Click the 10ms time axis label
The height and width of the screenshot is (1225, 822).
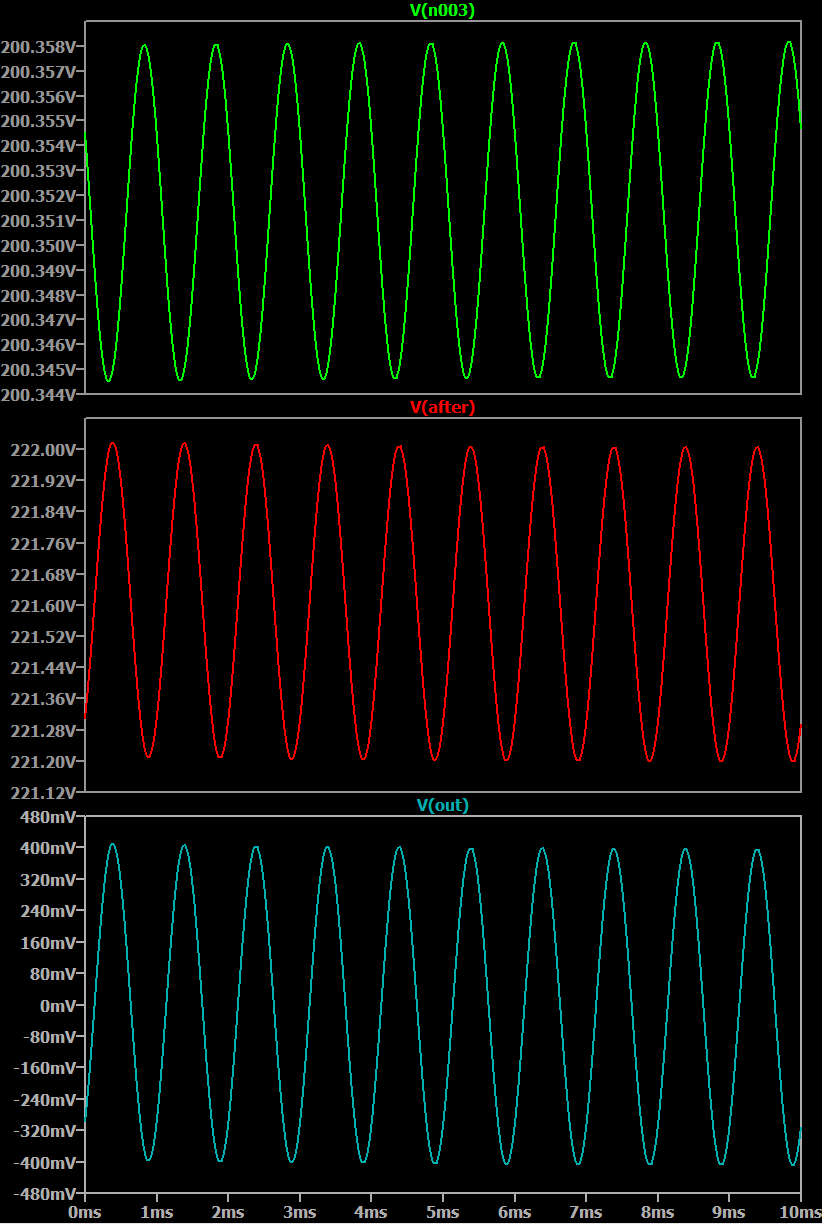click(x=800, y=1212)
